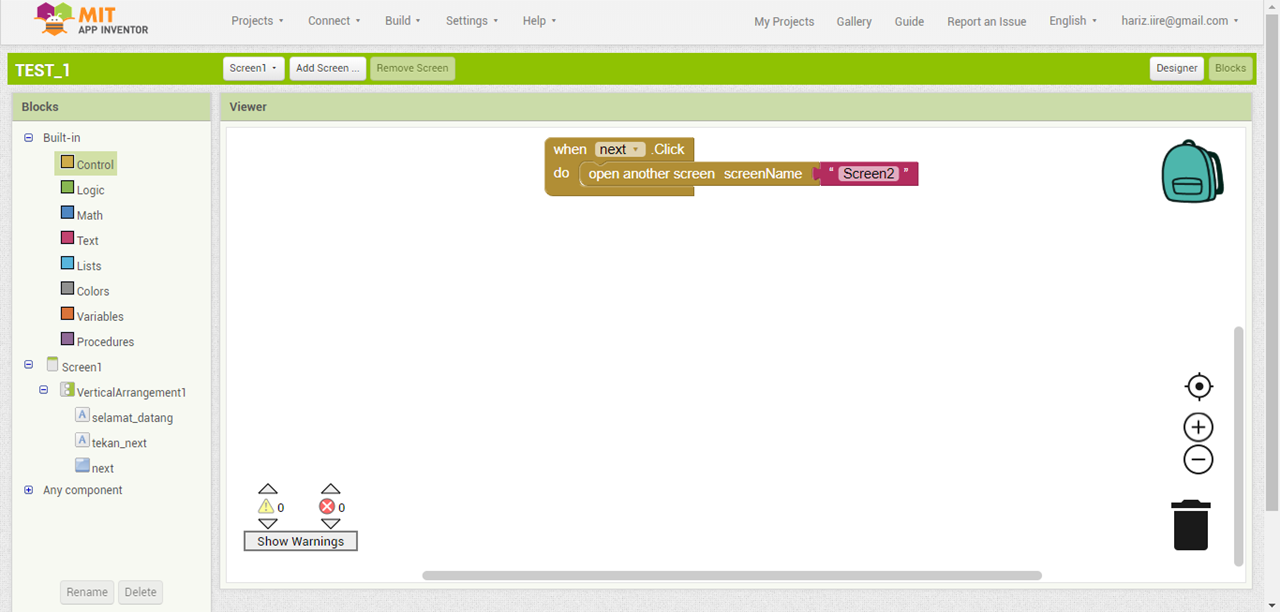The width and height of the screenshot is (1280, 612).
Task: Click the red error circle icon
Action: pyautogui.click(x=327, y=507)
